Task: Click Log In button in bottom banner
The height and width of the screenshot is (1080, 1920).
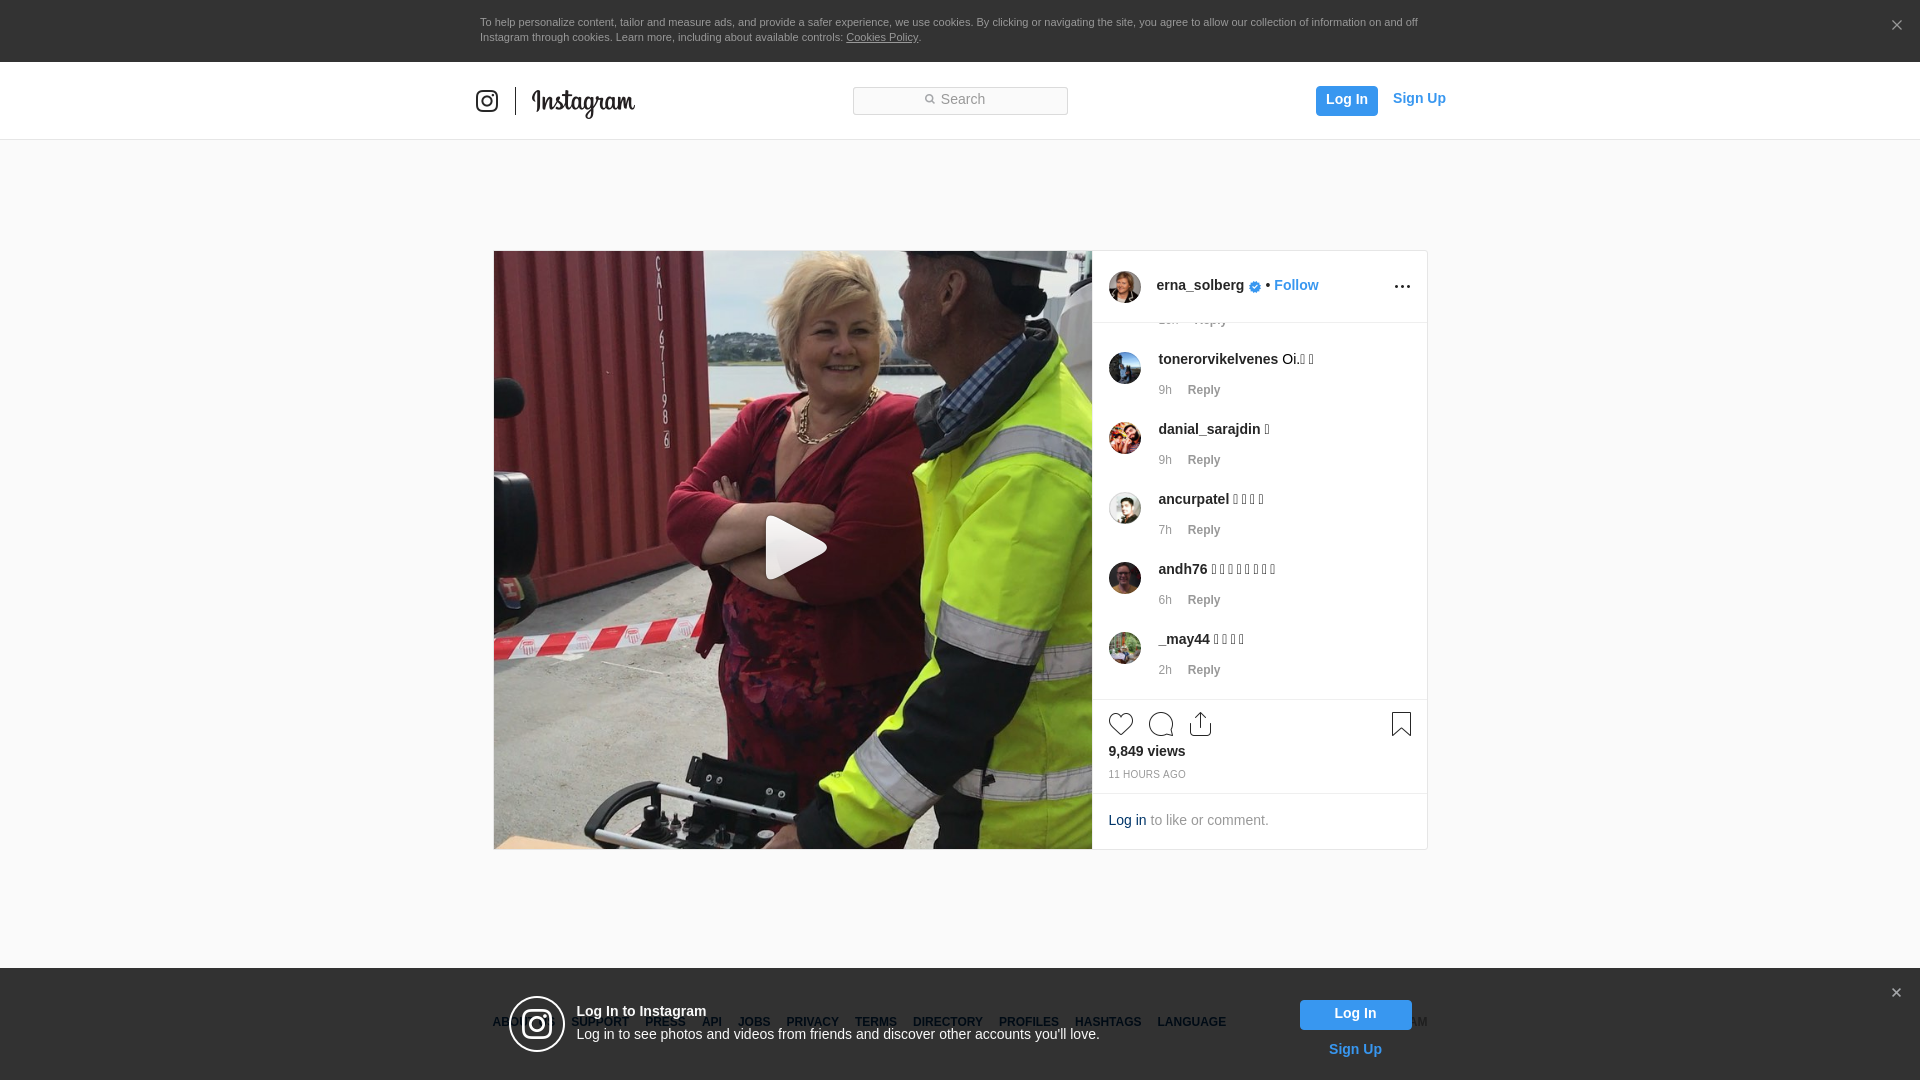Action: click(1355, 1015)
